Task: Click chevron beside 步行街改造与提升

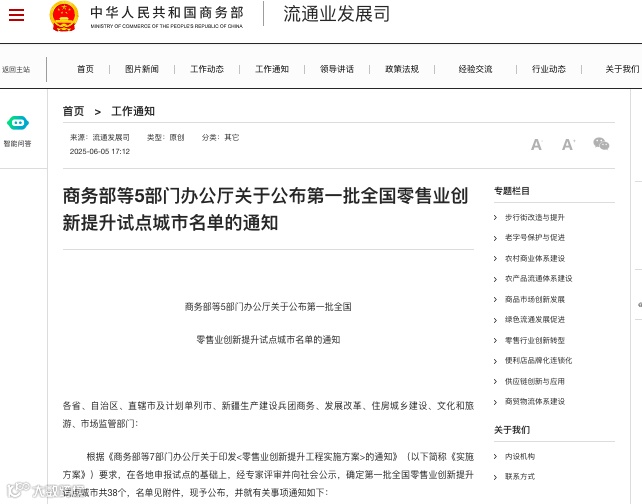Action: [x=495, y=217]
